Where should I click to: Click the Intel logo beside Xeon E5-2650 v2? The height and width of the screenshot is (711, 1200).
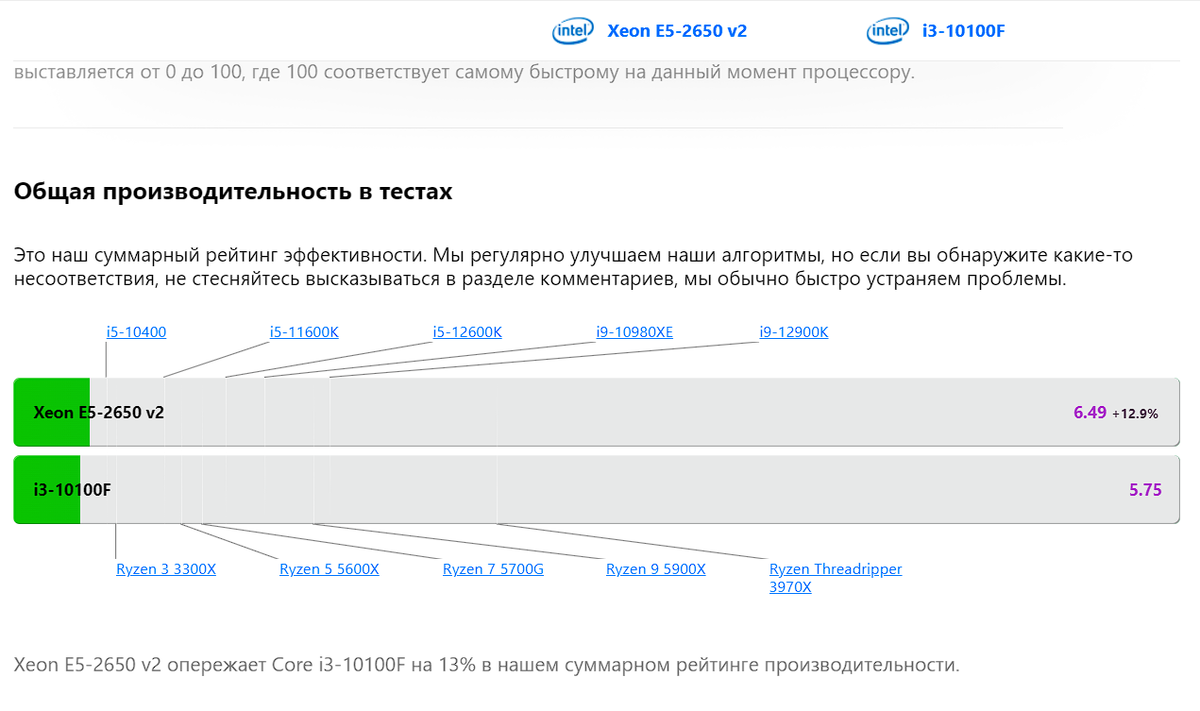pyautogui.click(x=571, y=31)
